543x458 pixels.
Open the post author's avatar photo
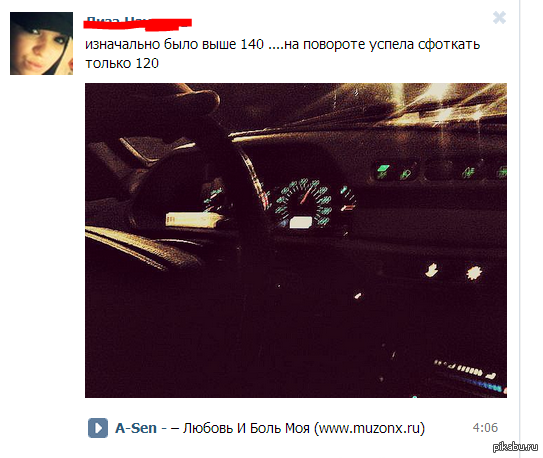coord(41,43)
